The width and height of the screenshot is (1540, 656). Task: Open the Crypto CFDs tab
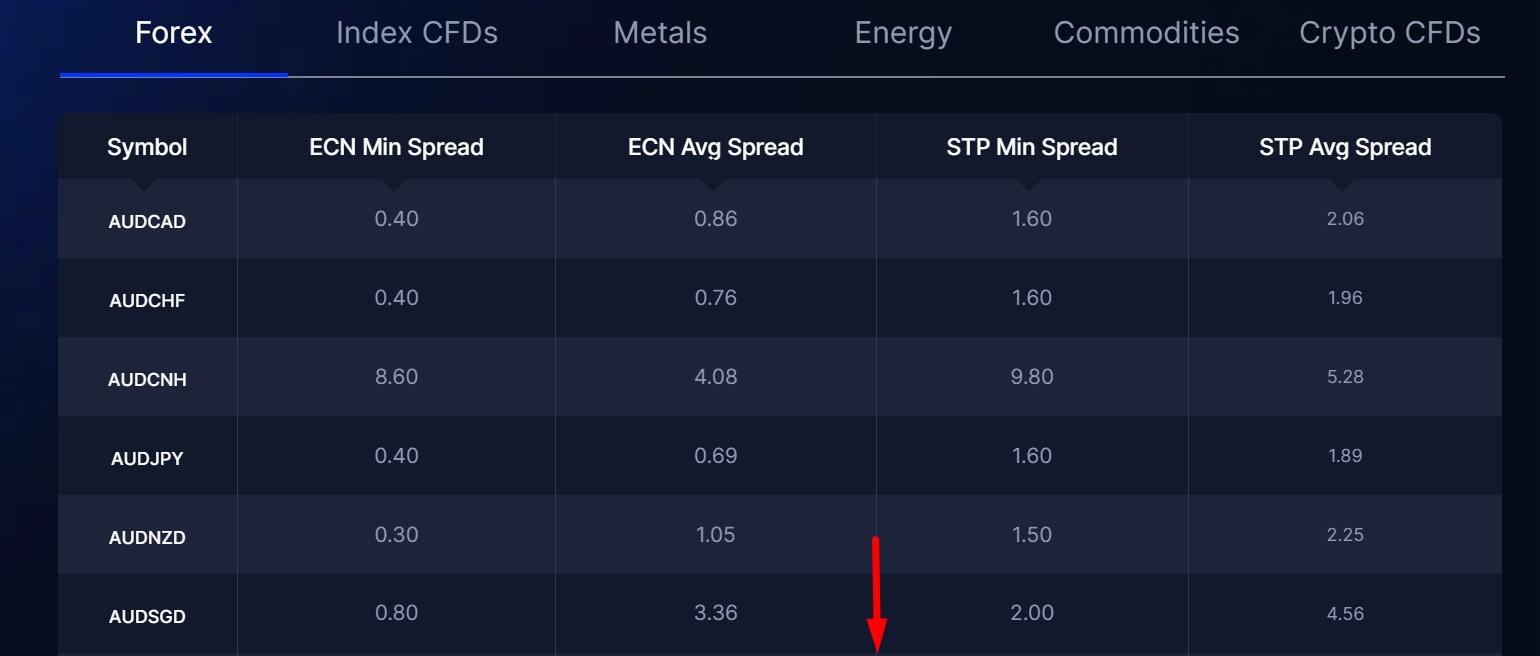(1389, 33)
